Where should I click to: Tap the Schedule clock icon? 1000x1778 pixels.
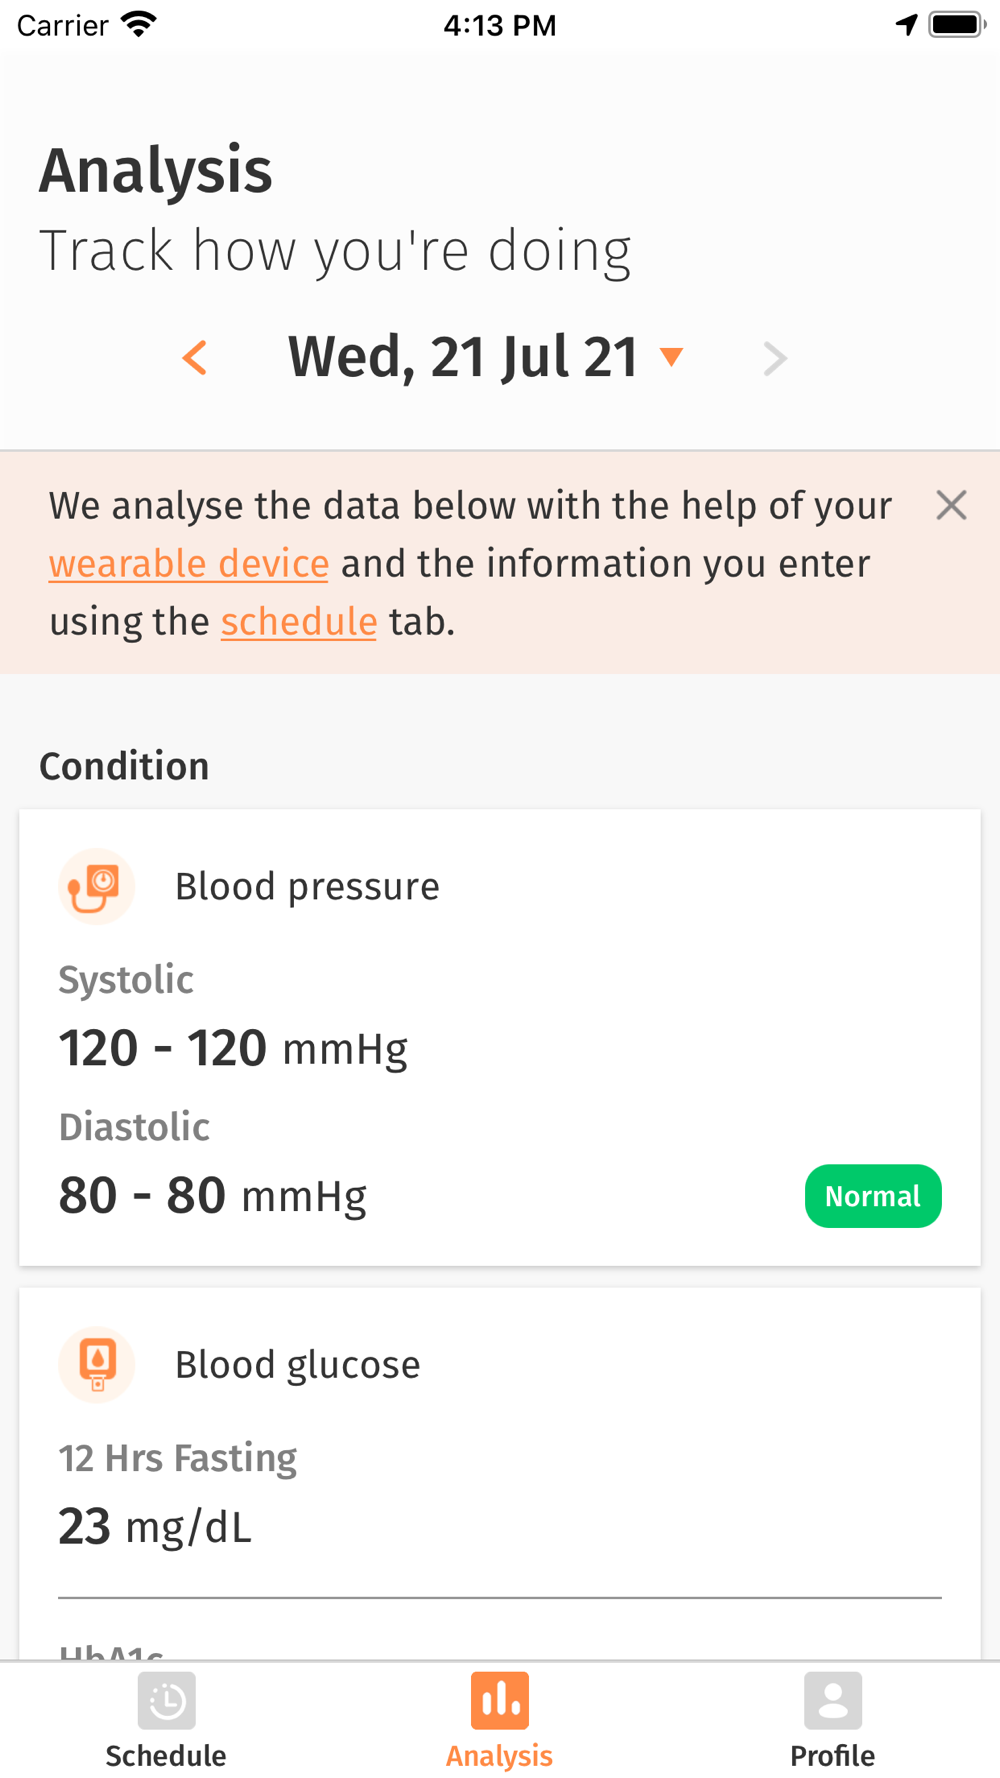[167, 1700]
